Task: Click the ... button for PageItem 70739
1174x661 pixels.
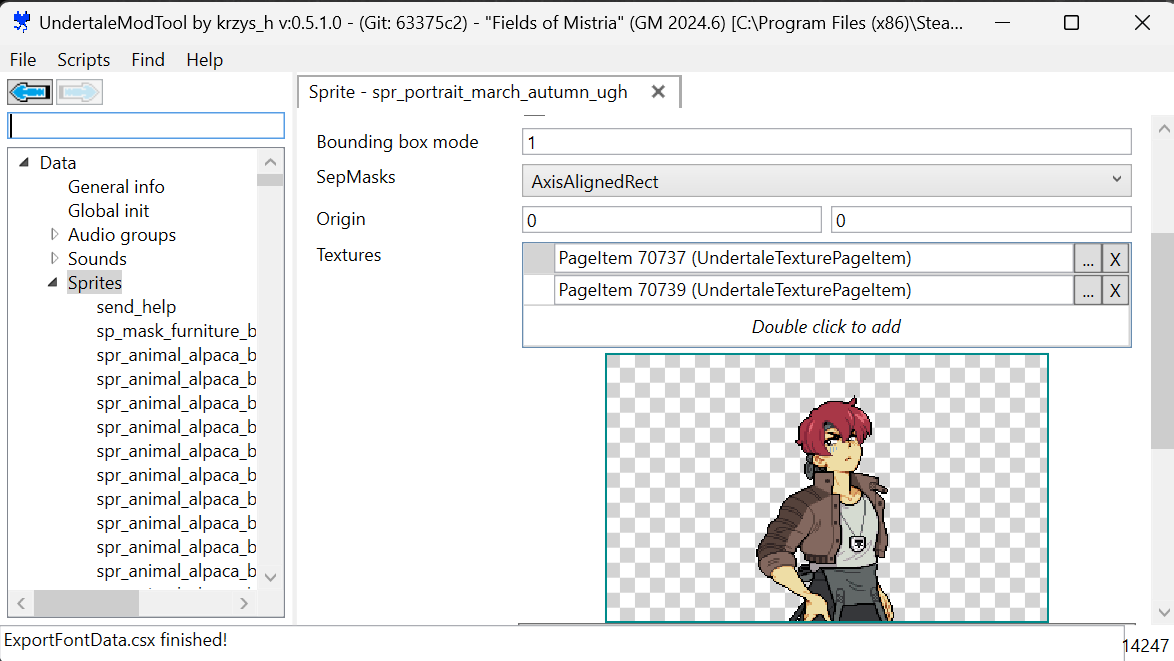Action: [x=1088, y=290]
